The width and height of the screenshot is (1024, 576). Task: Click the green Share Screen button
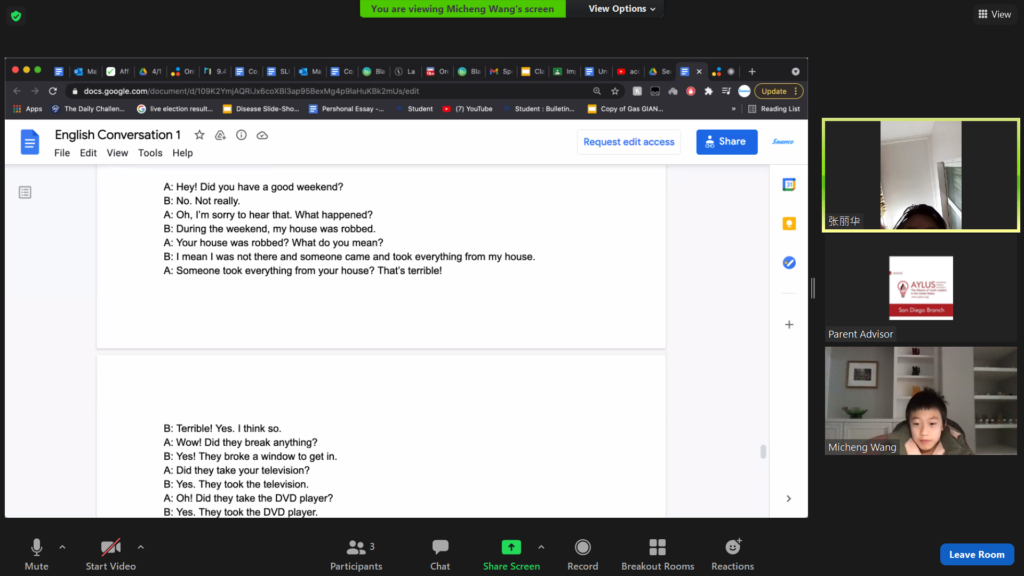coord(511,554)
